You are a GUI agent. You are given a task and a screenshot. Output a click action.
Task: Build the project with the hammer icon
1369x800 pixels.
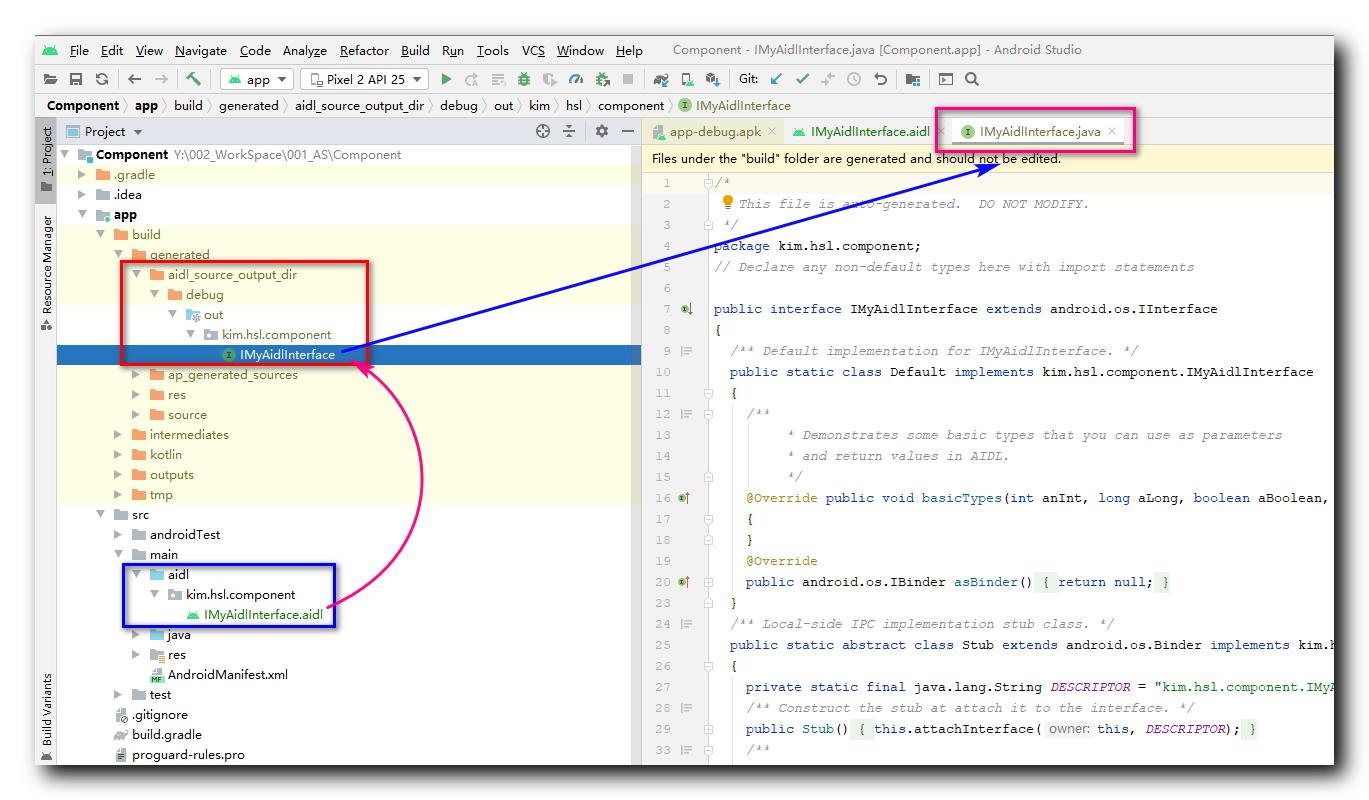(193, 79)
